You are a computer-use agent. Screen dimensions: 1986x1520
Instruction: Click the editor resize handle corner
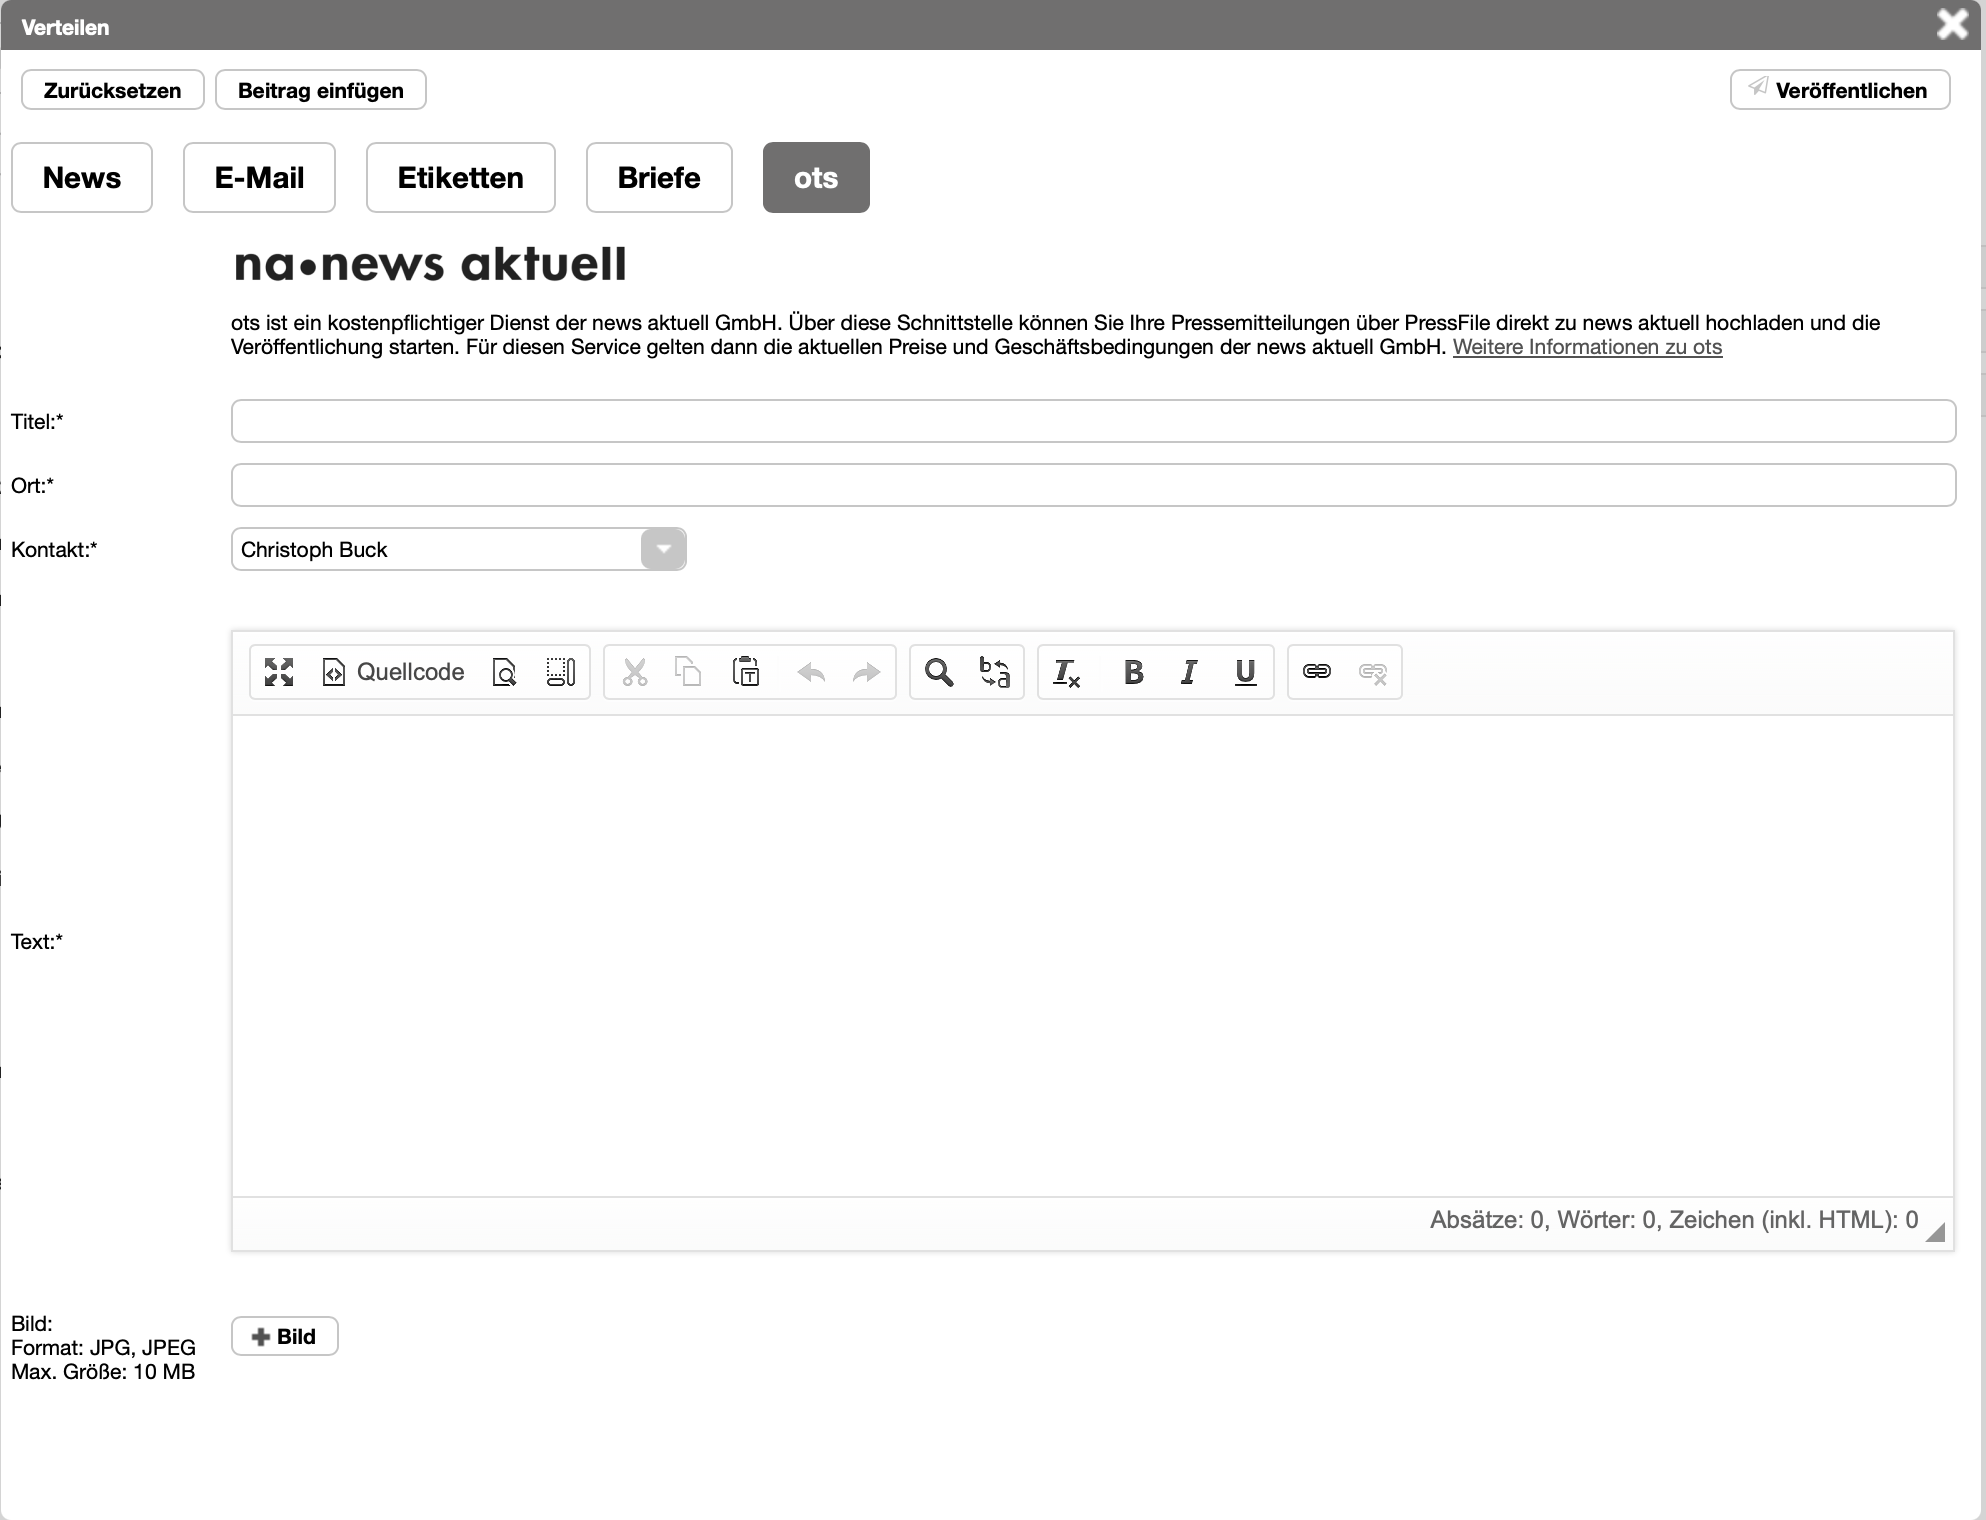pyautogui.click(x=1937, y=1233)
